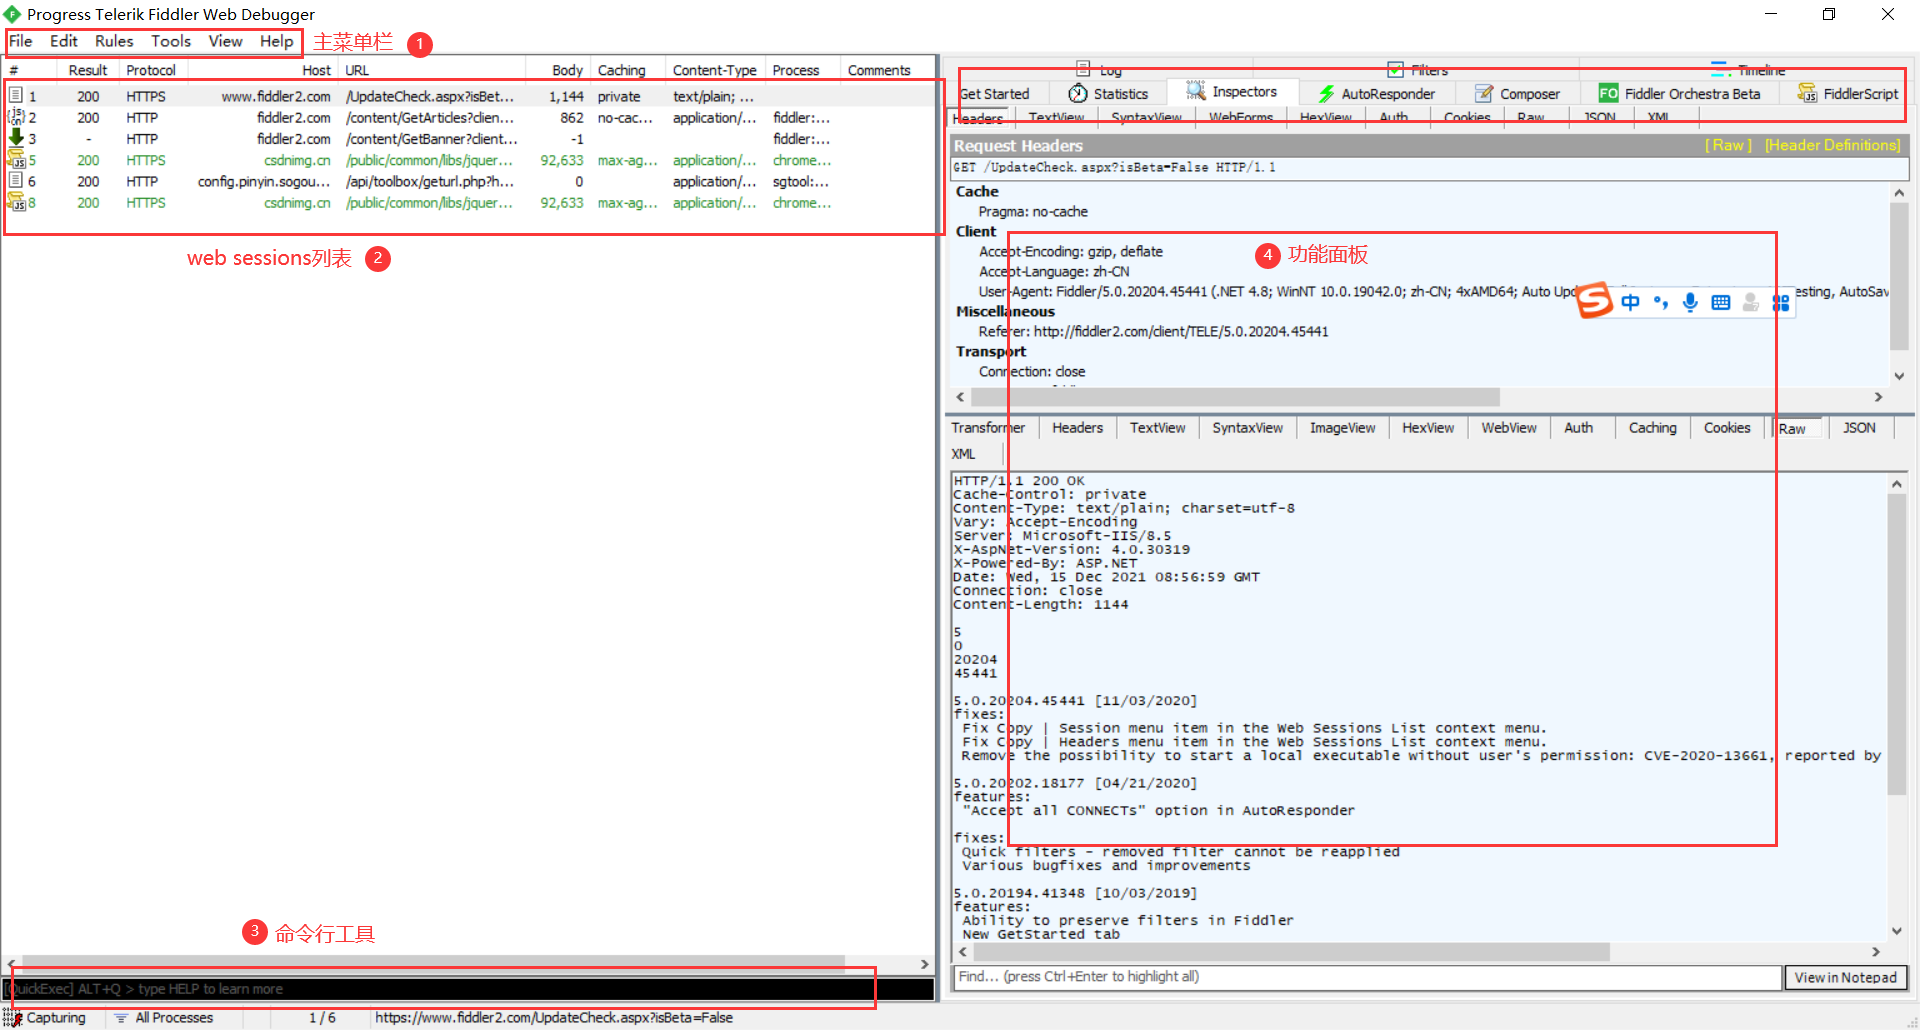Open the Help menu
This screenshot has height=1030, width=1920.
[277, 41]
